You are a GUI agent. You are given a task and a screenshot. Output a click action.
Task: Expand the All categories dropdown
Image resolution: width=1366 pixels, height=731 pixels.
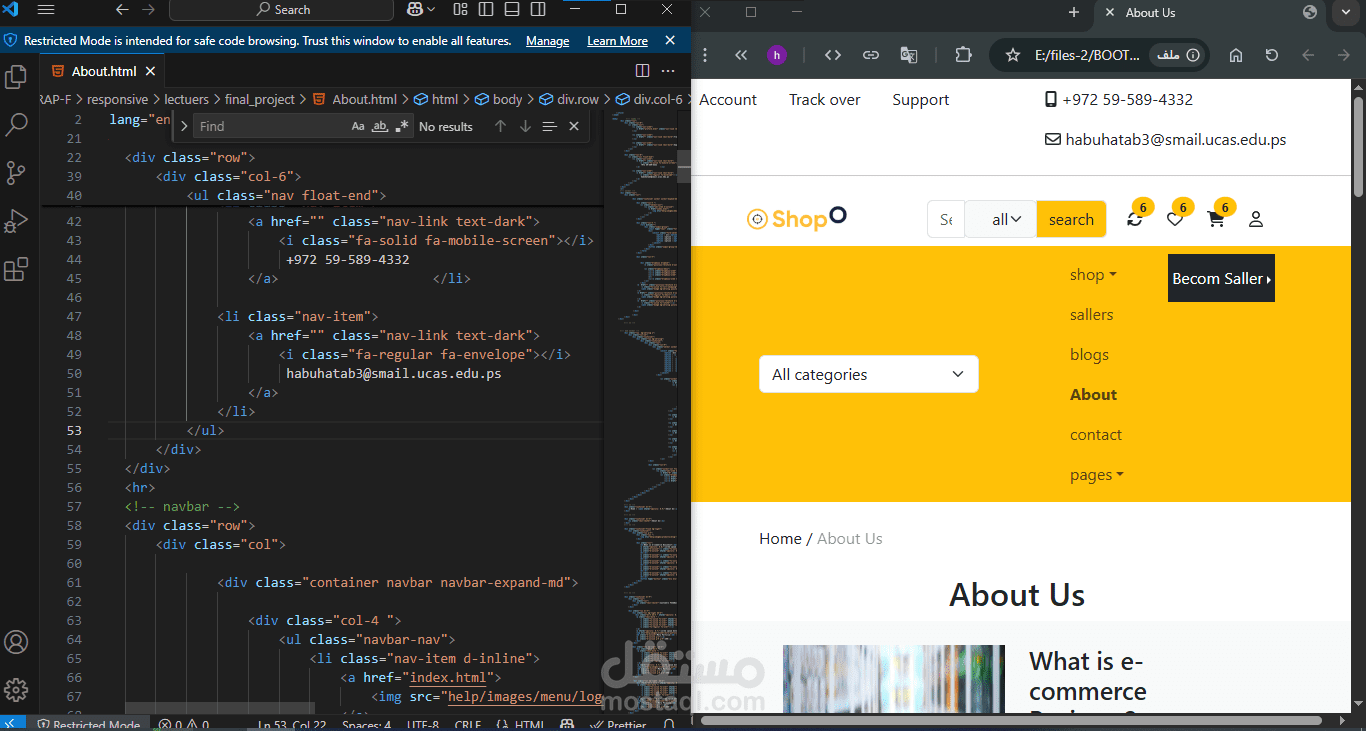(x=868, y=374)
